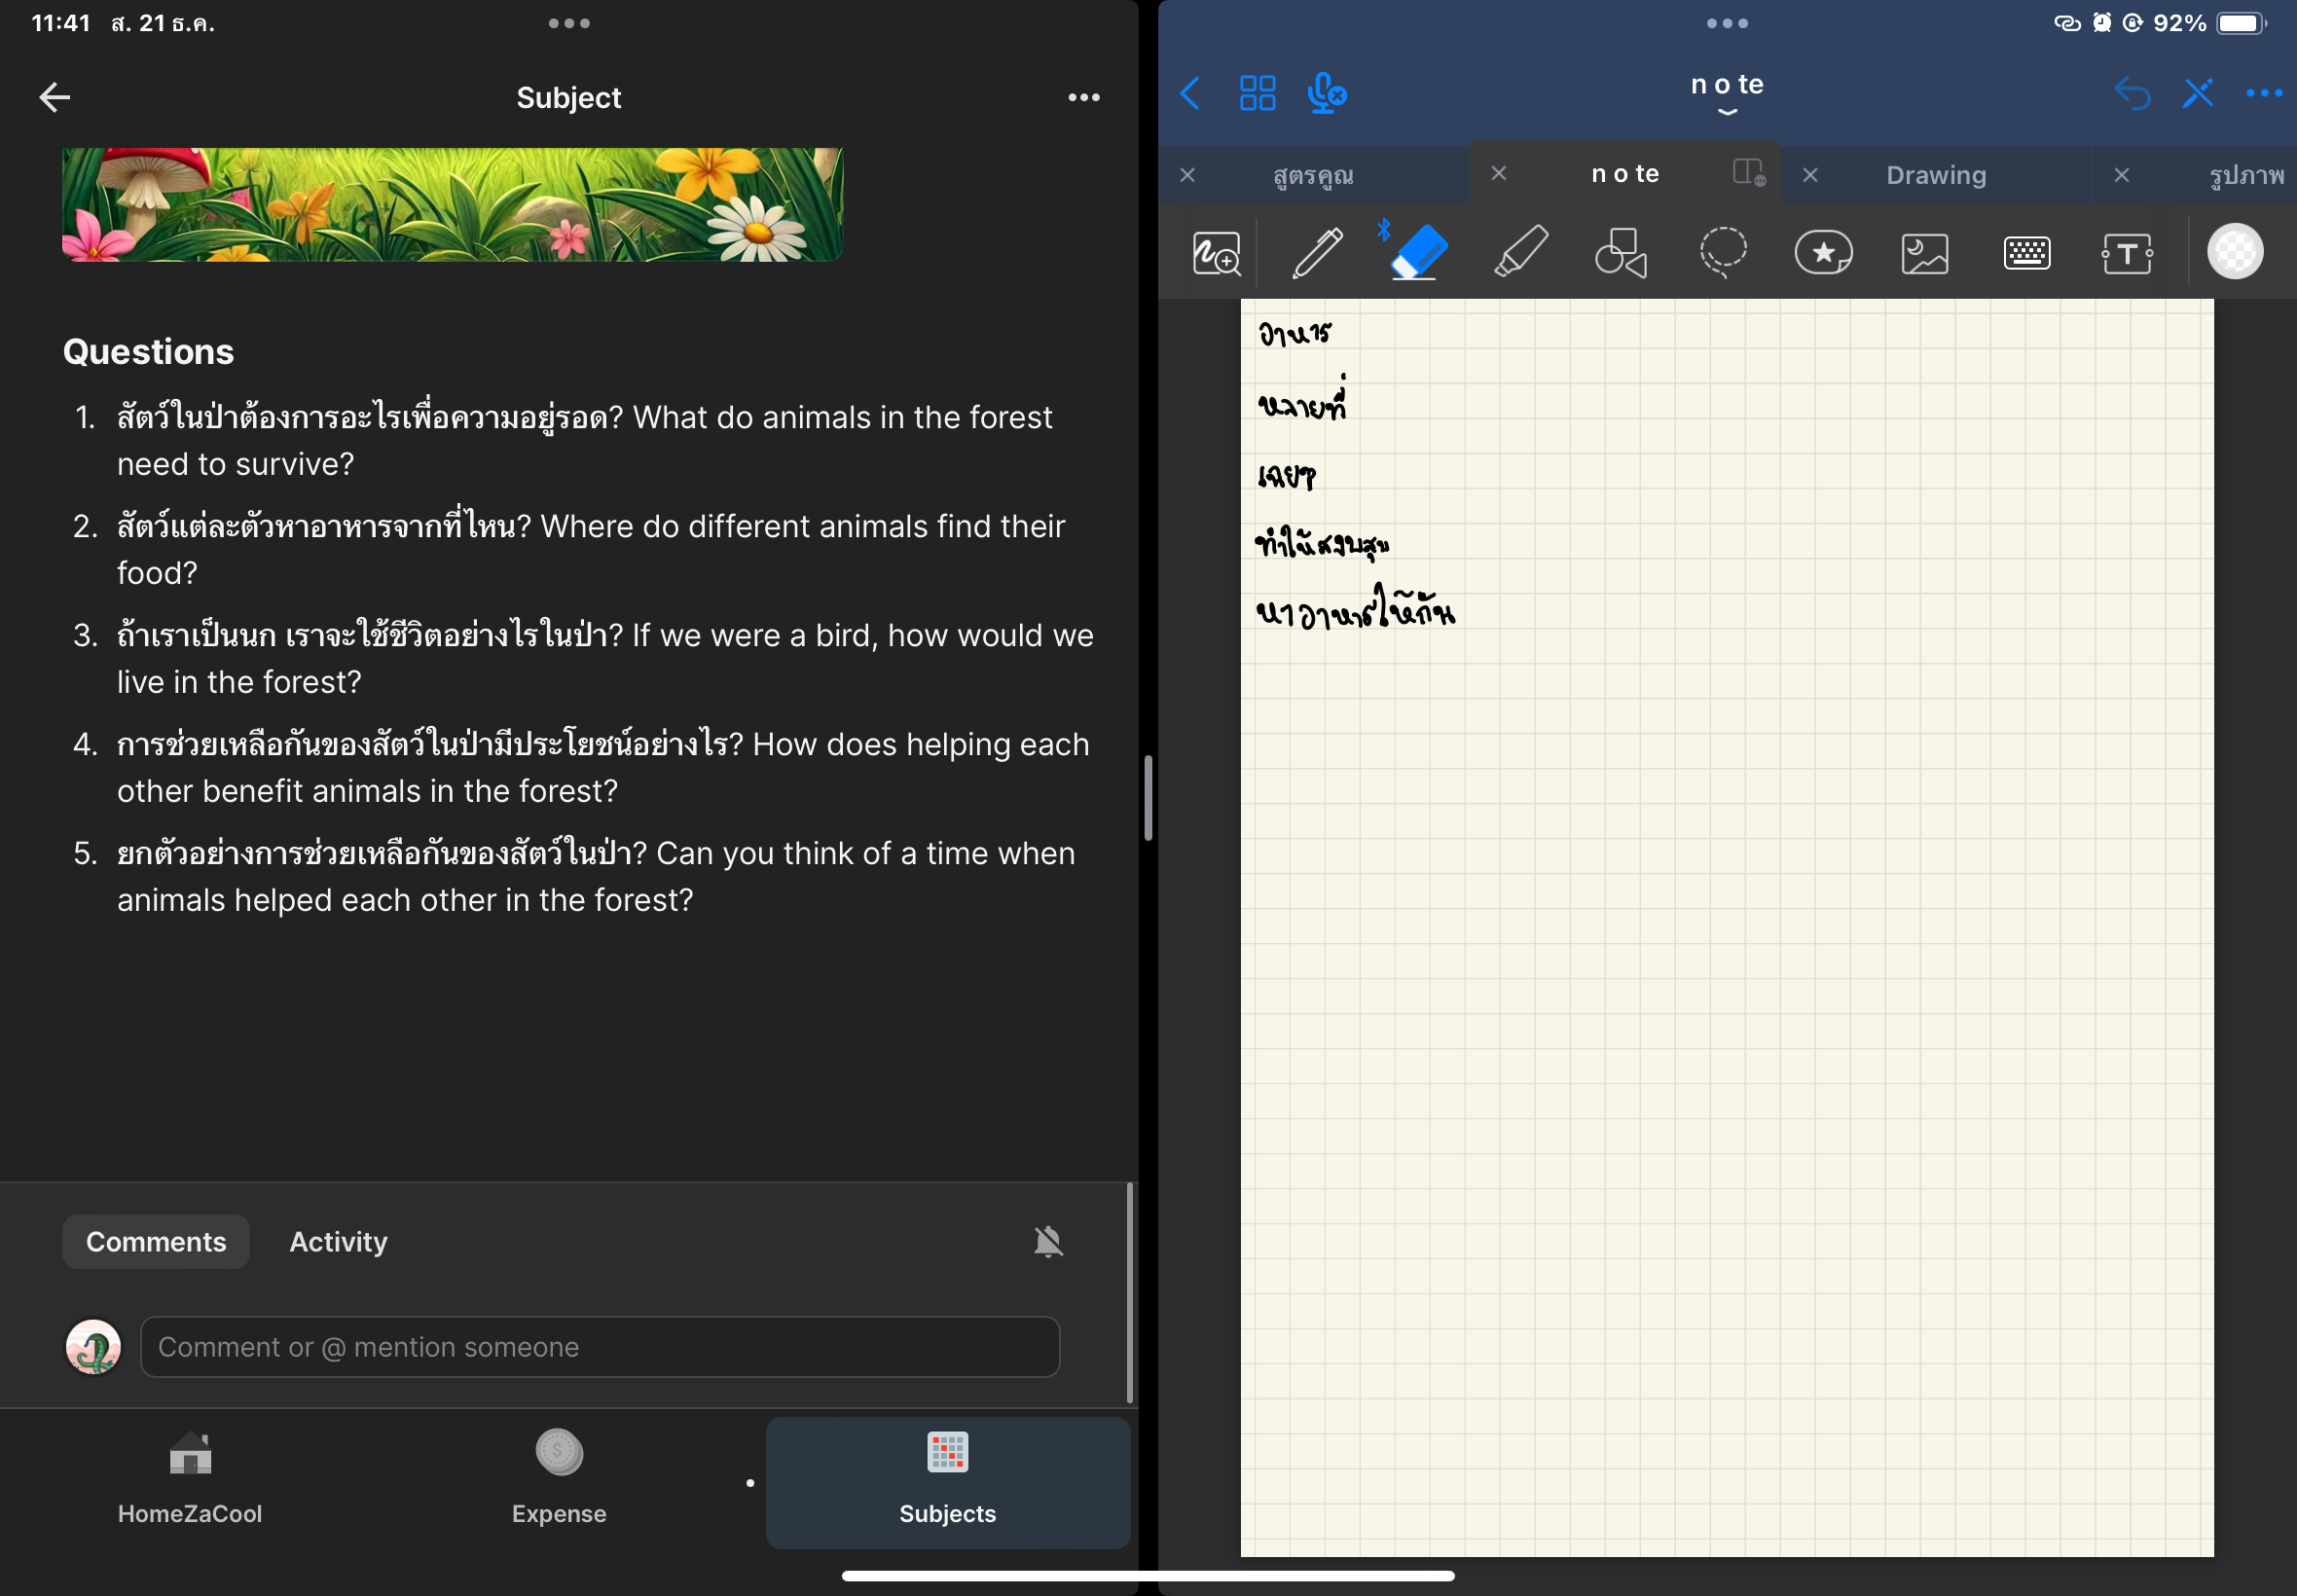Toggle the comment notifications bell

[1047, 1241]
